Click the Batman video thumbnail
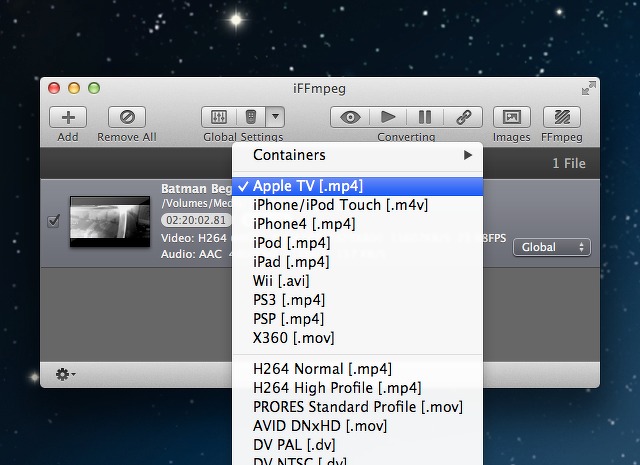 coord(110,221)
